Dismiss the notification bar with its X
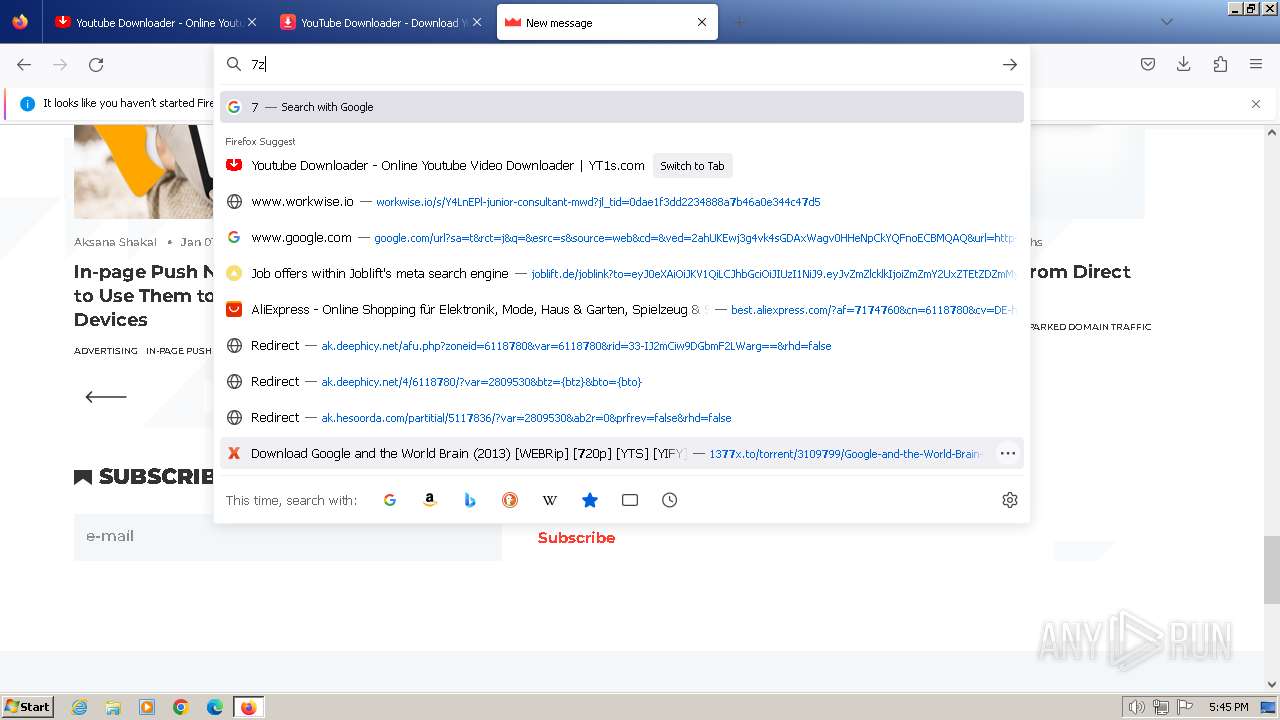This screenshot has height=720, width=1280. (x=1256, y=103)
